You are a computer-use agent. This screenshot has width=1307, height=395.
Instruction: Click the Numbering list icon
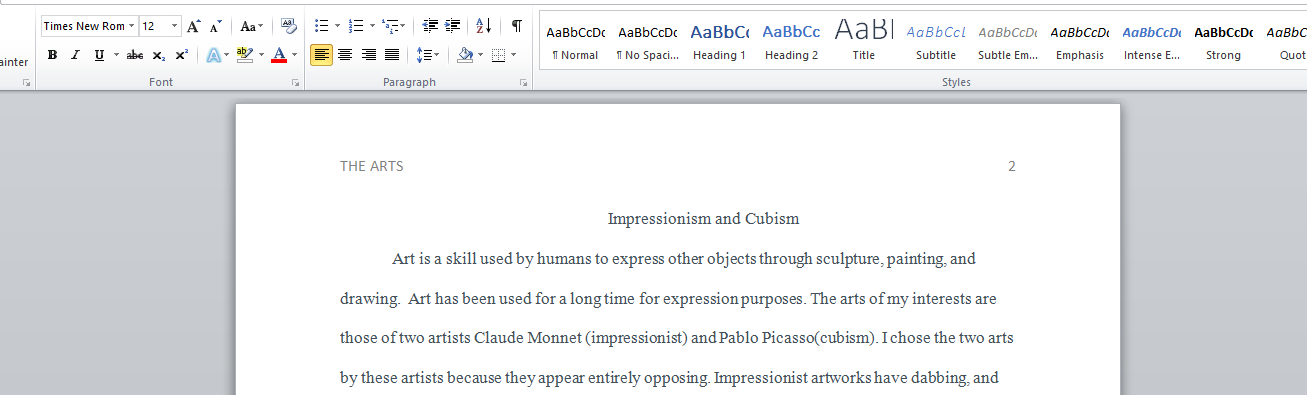point(356,26)
